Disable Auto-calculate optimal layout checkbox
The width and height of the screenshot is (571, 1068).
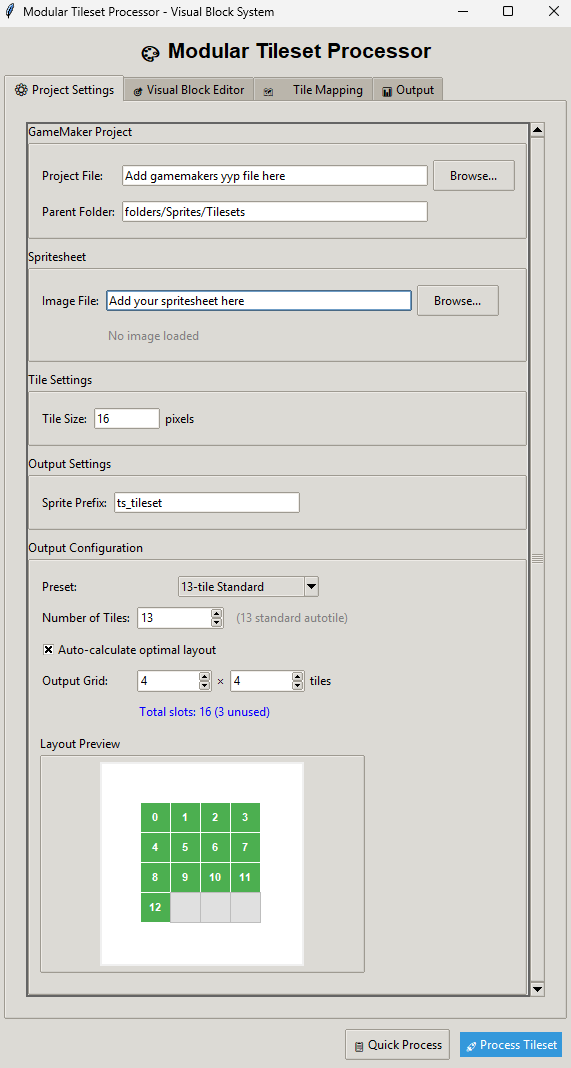48,649
